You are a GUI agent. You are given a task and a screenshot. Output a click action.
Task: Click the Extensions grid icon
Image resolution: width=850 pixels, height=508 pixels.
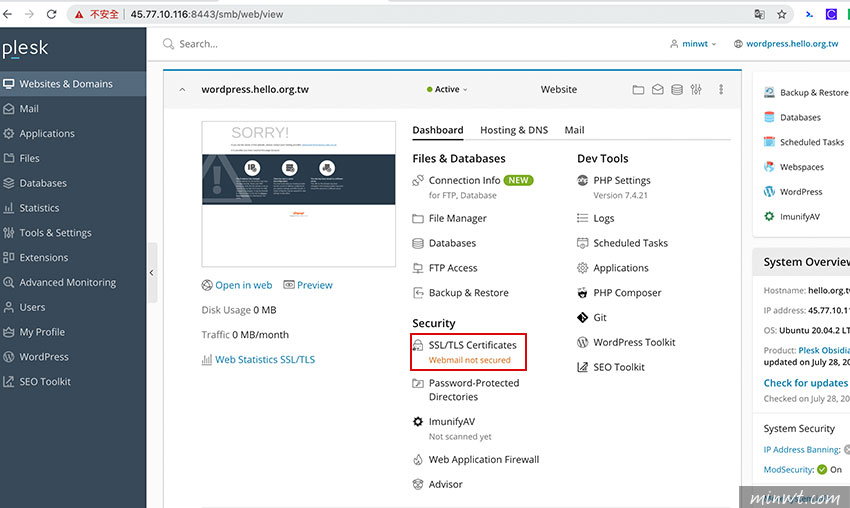pos(9,258)
